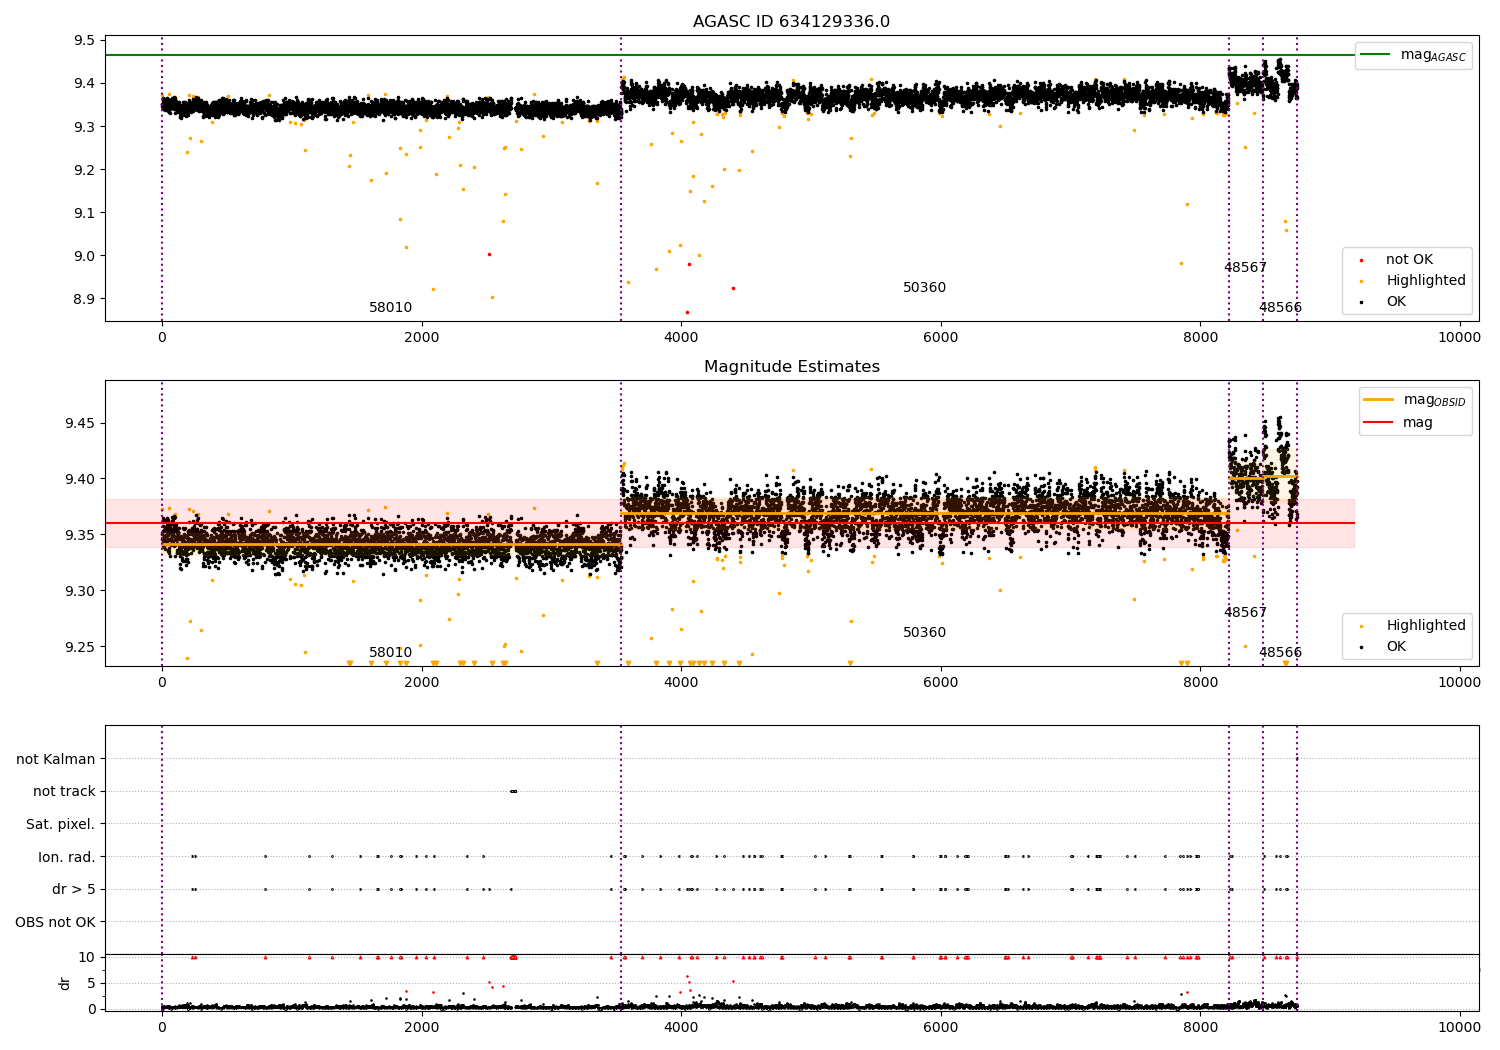Click the 2000 x-tick on top plot
1500x1050 pixels.
click(422, 337)
